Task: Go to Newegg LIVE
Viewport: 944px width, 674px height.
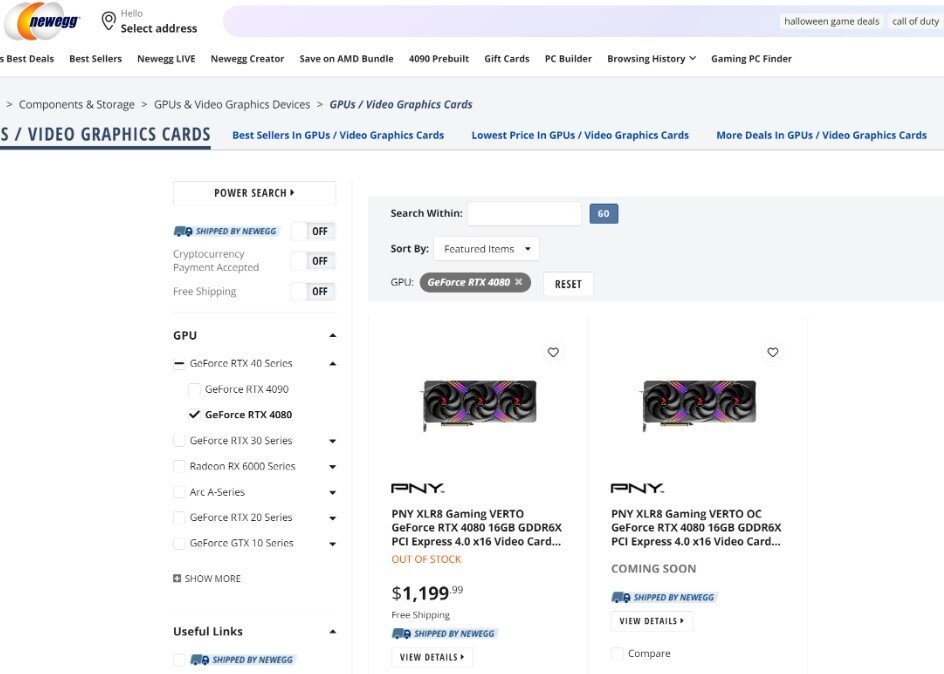Action: tap(166, 58)
